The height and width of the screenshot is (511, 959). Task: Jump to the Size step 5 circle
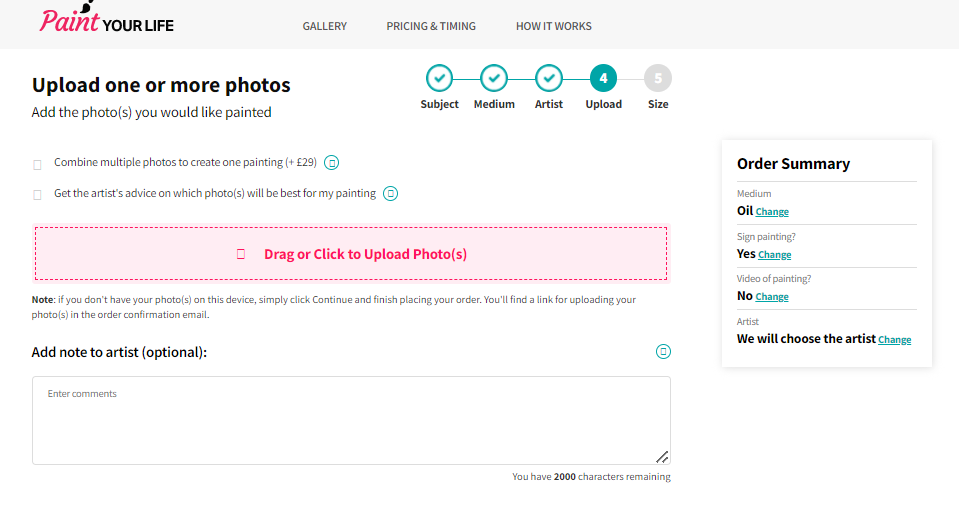[x=658, y=78]
